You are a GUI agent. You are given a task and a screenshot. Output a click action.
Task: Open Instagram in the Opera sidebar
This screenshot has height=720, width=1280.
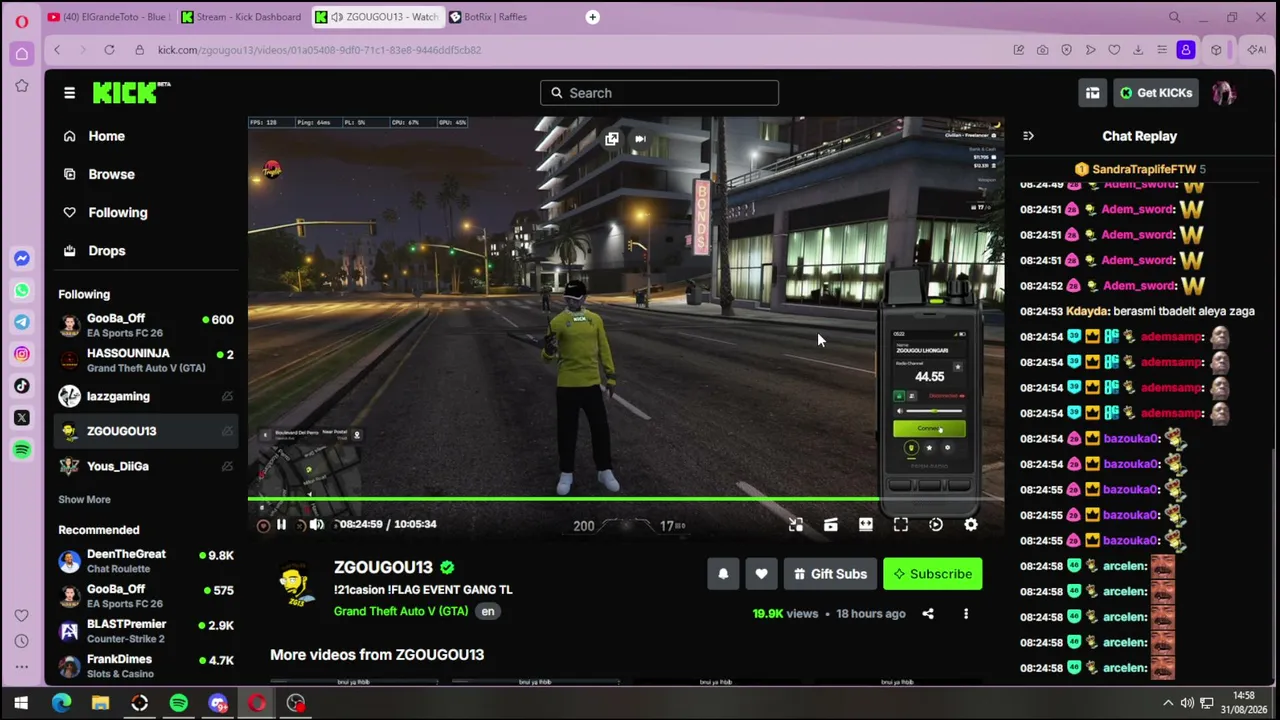[x=21, y=354]
